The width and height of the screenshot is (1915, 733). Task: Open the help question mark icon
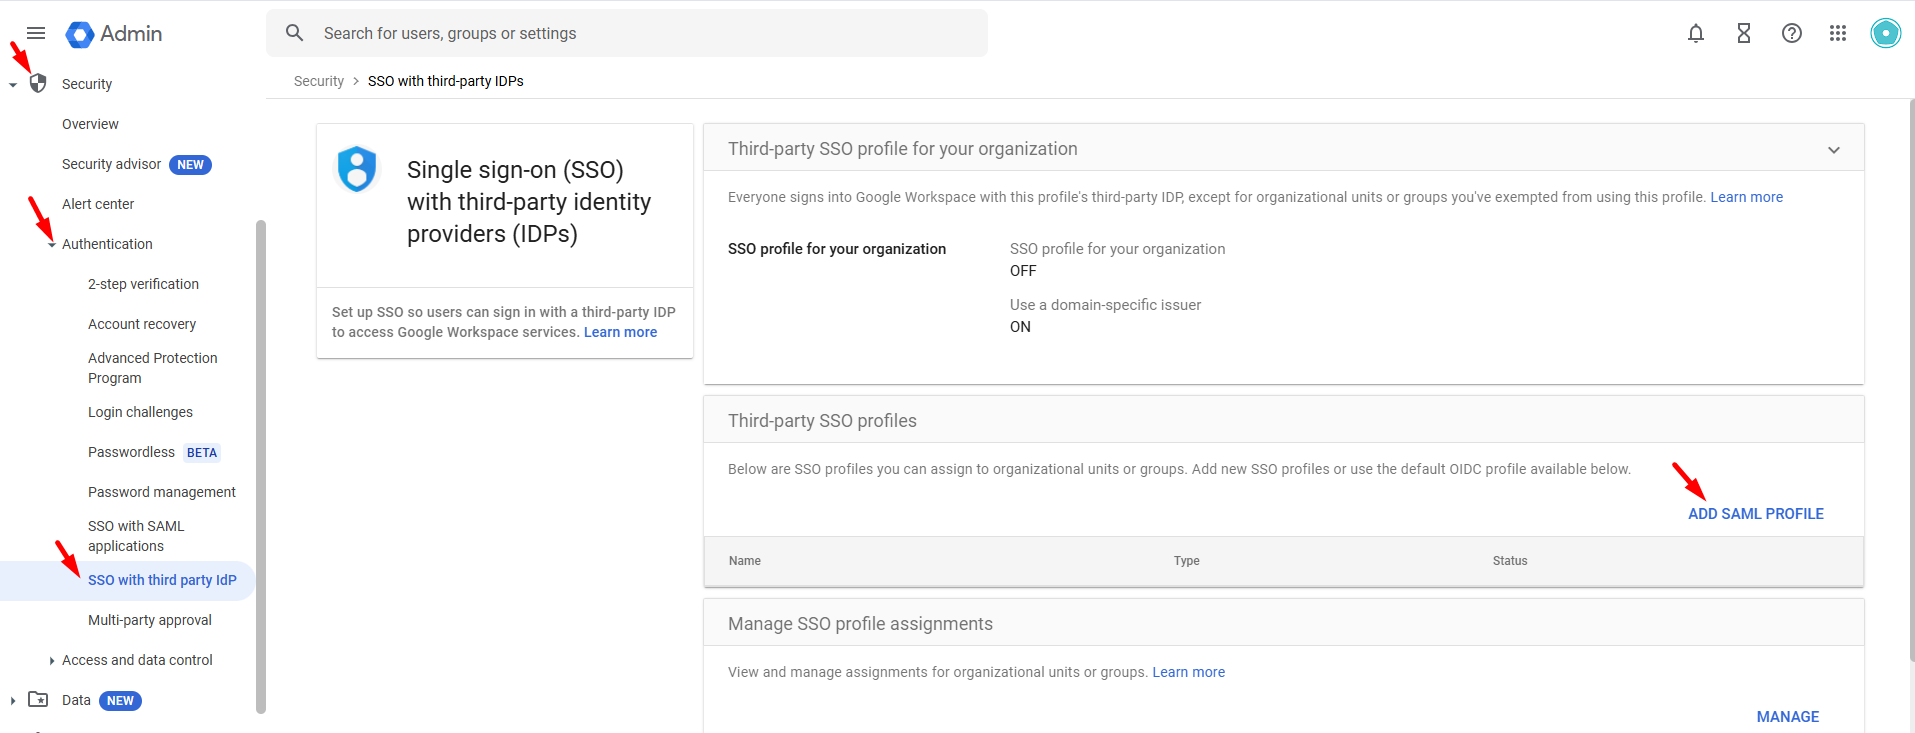coord(1791,33)
